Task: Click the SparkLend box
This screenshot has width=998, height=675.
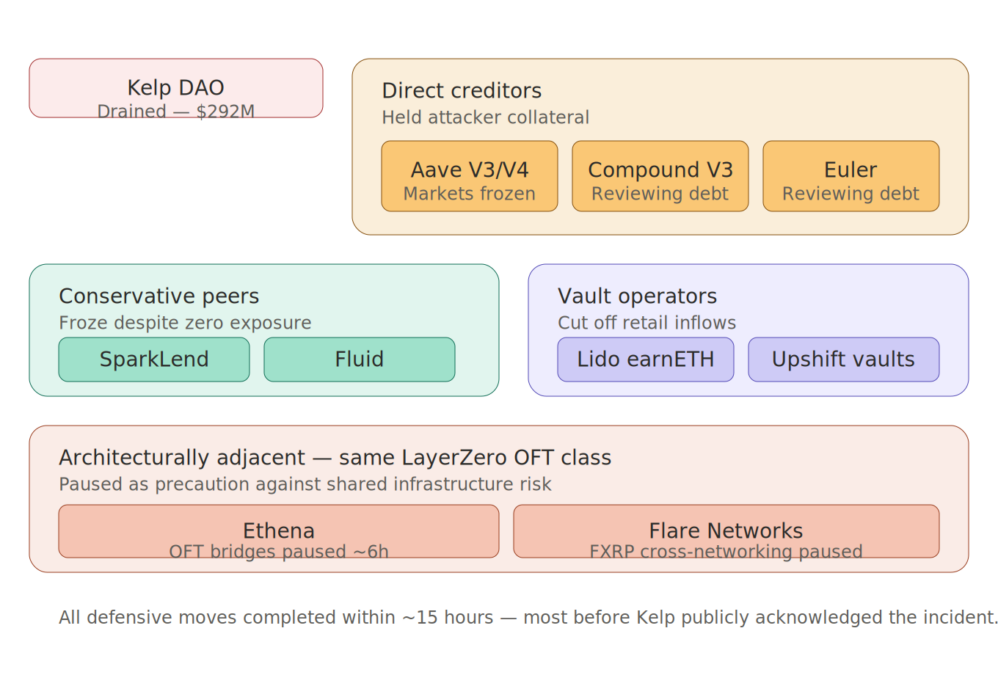Action: point(154,359)
